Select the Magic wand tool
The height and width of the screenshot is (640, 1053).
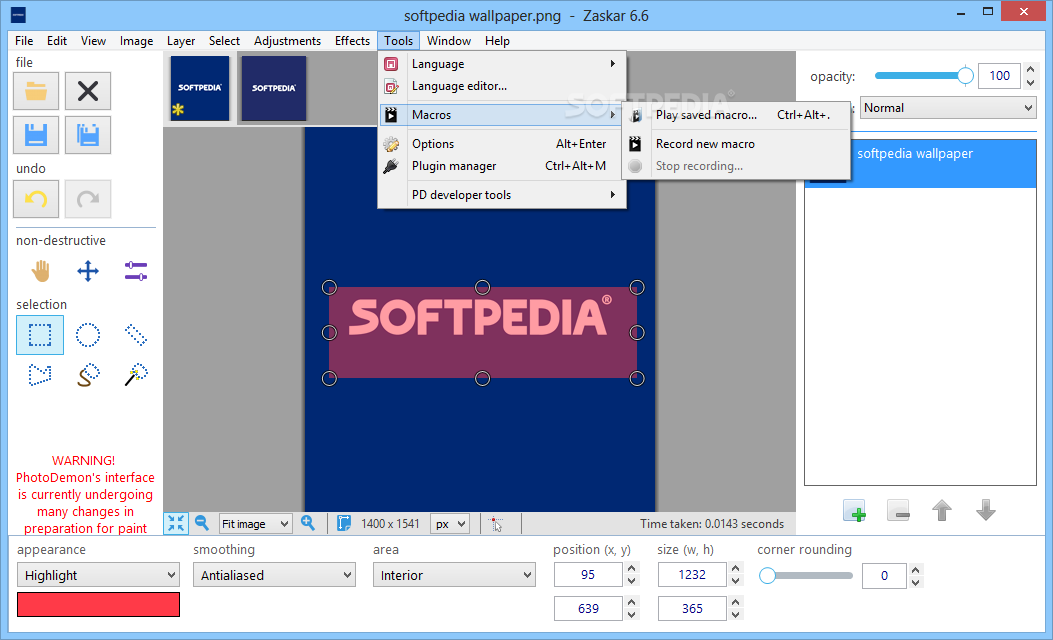click(x=136, y=375)
